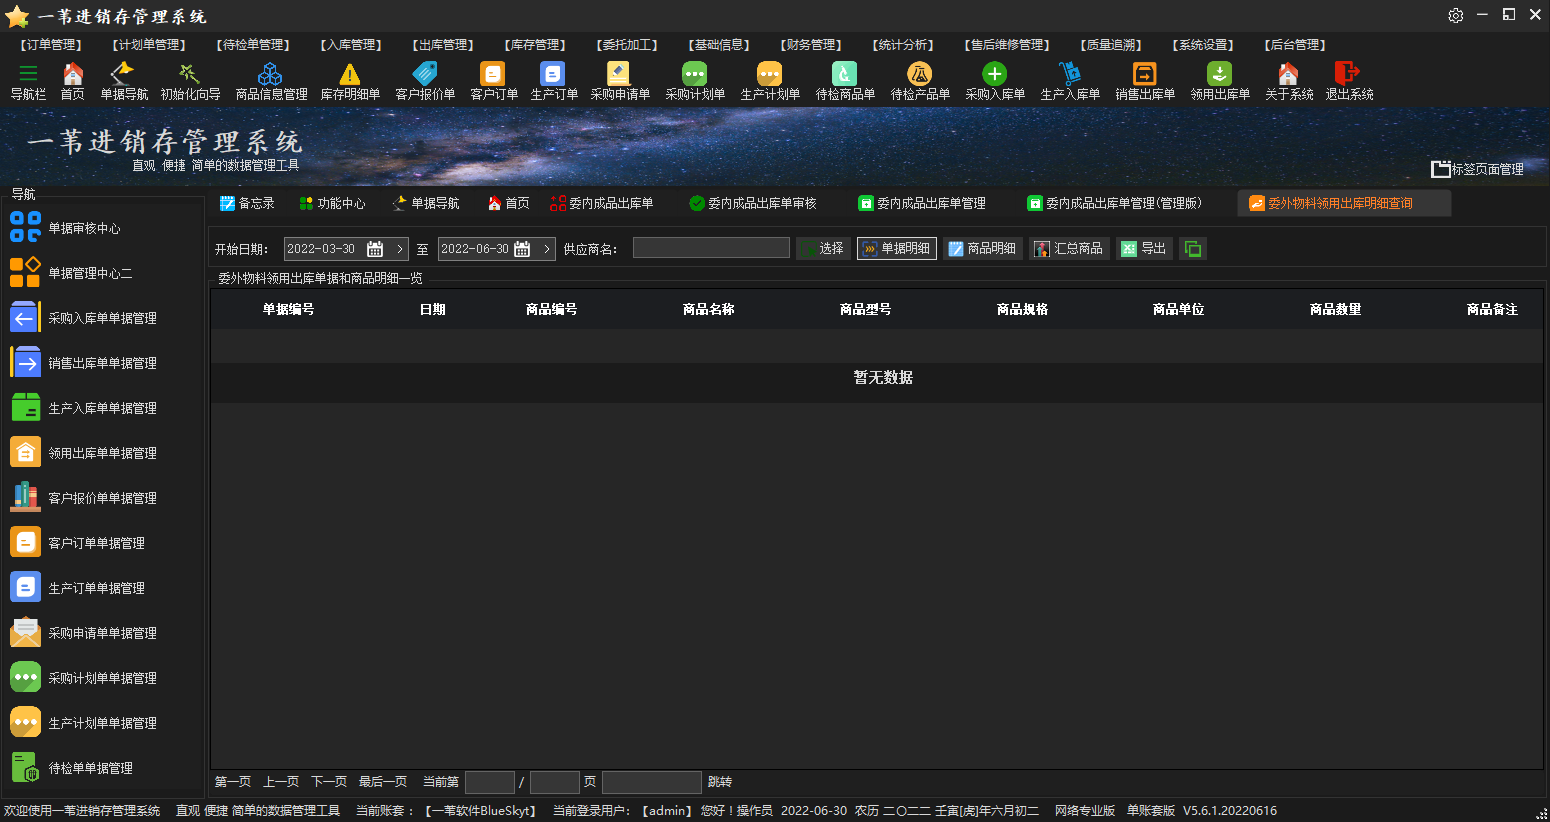Open 首页 from the top toolbar
1550x822 pixels.
pyautogui.click(x=73, y=80)
